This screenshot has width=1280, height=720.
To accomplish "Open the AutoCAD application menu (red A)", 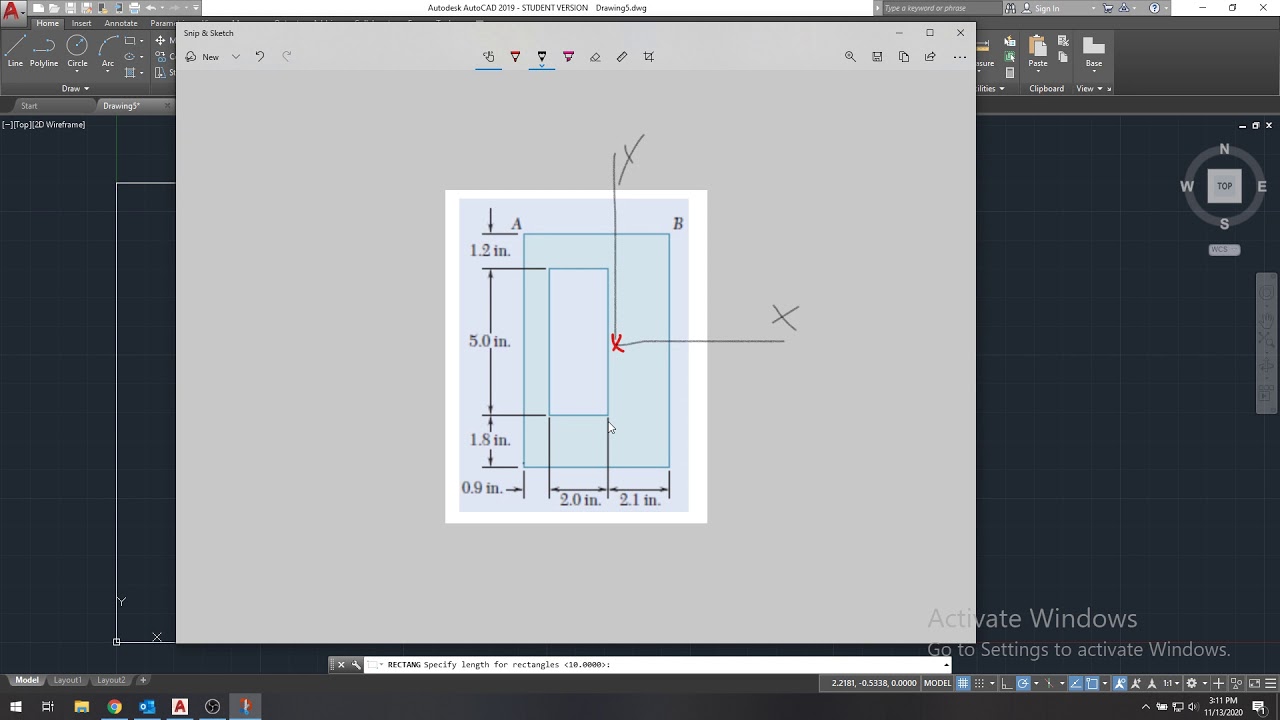I will [13, 13].
